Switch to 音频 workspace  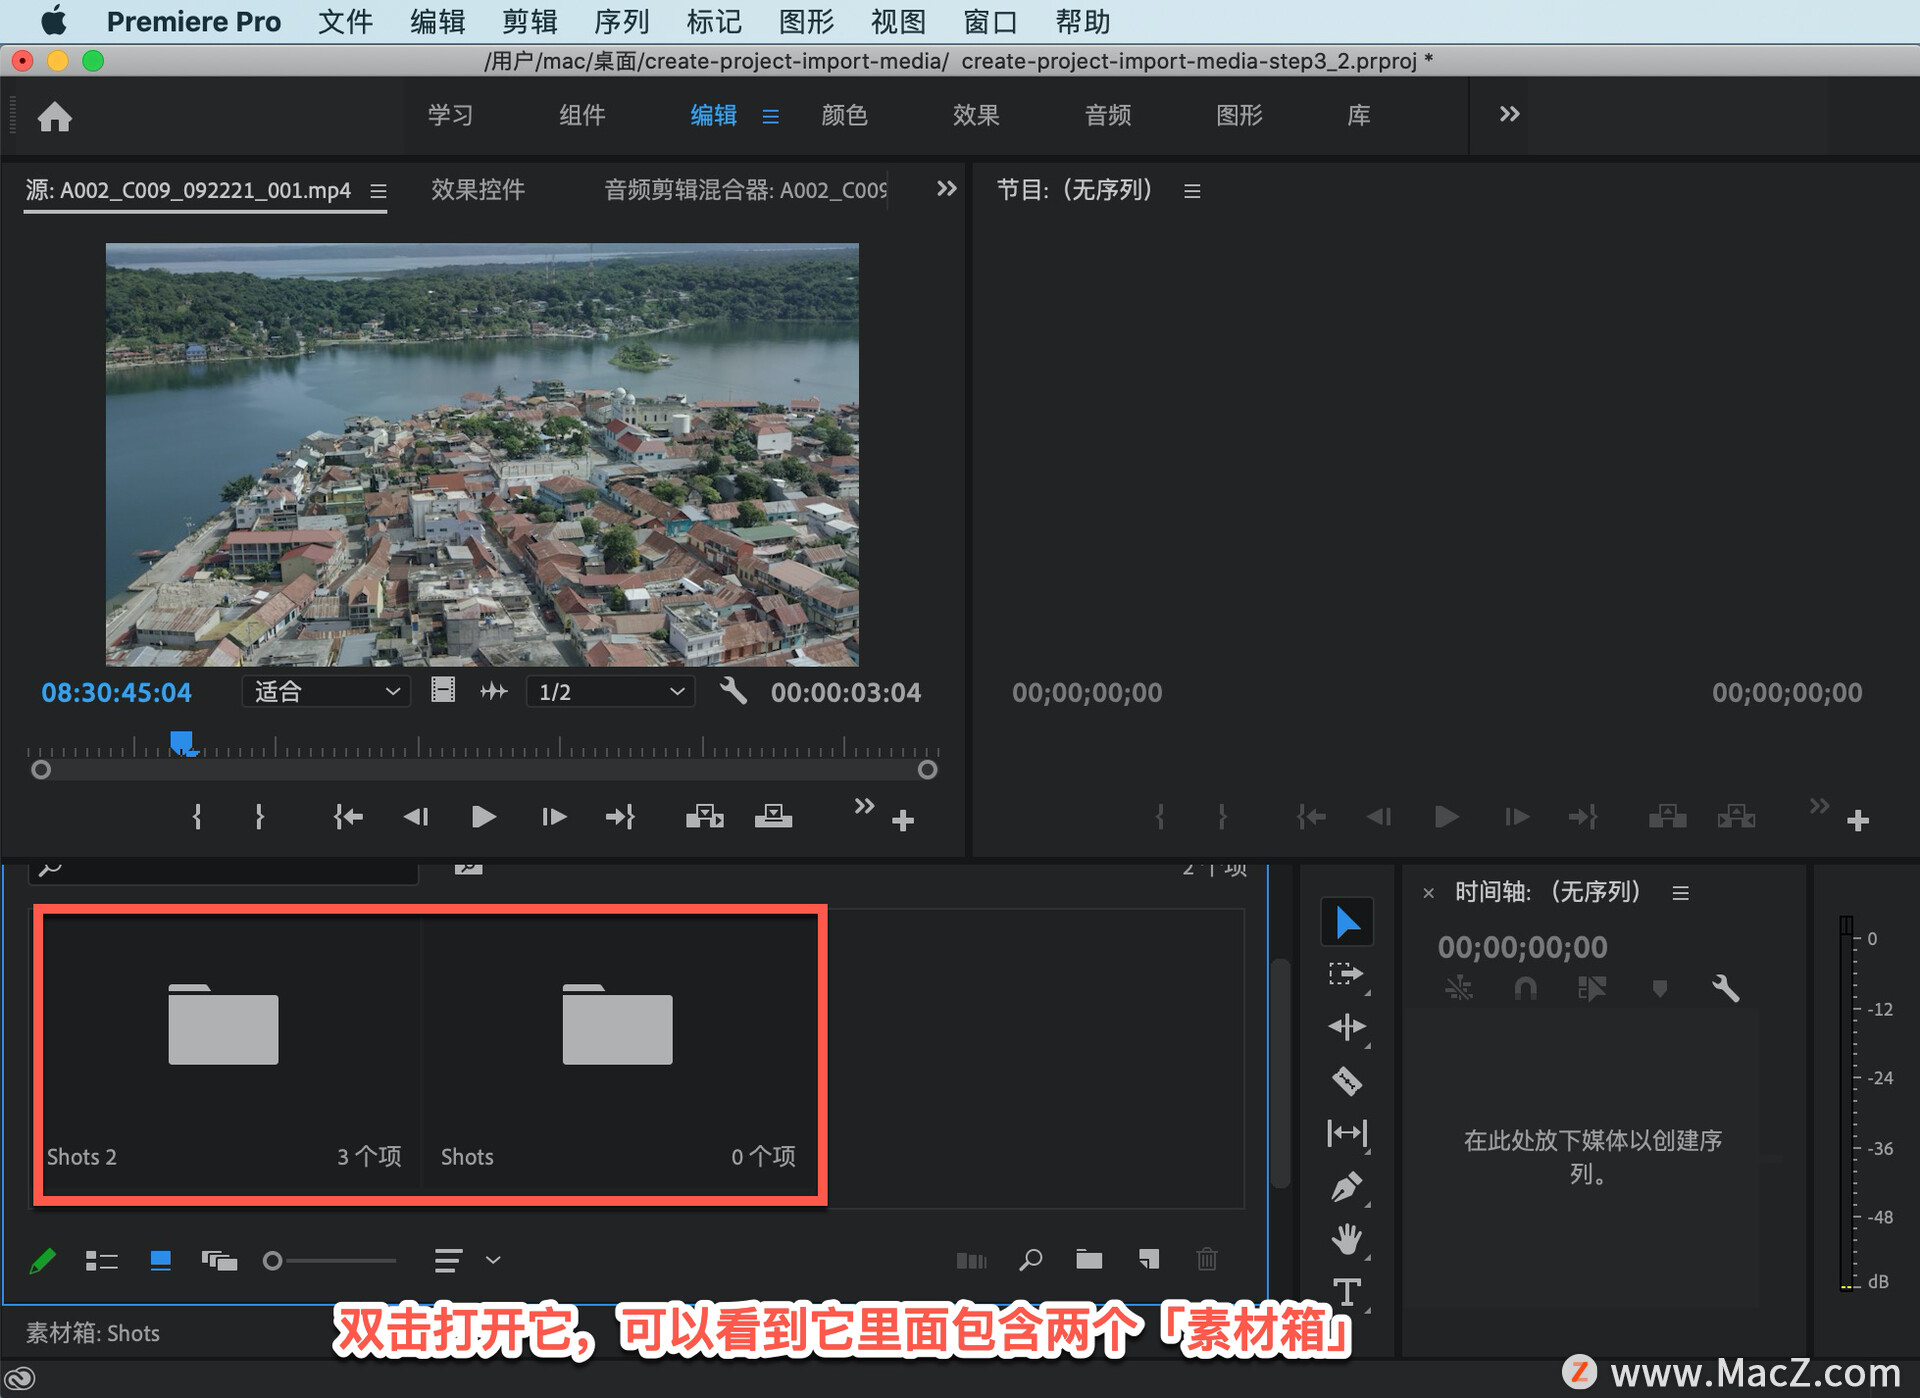1108,115
